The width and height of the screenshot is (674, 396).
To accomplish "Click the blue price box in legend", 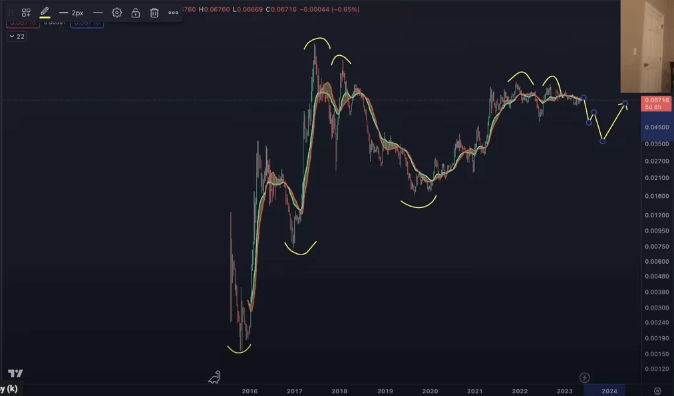I will coord(87,23).
